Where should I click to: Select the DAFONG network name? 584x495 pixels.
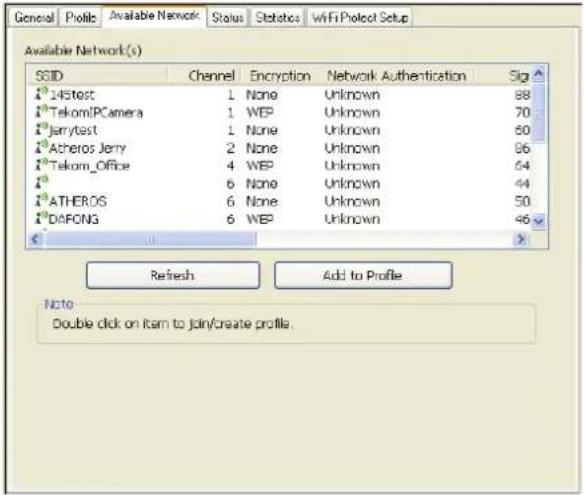74,219
